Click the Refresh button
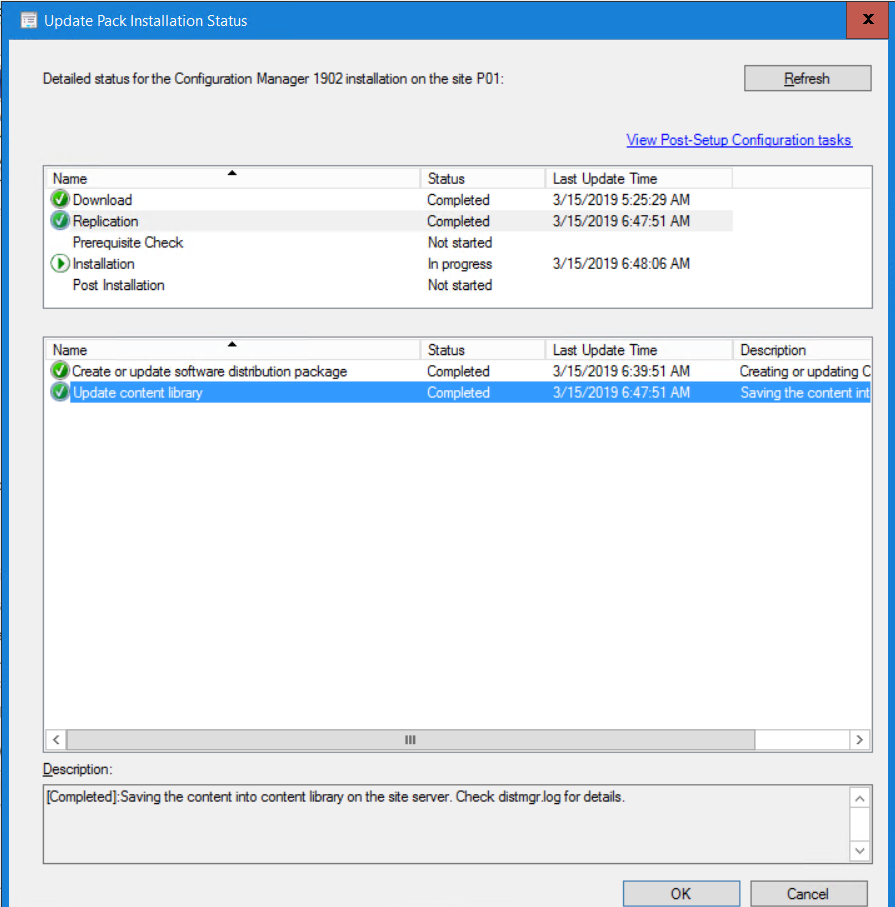Screen dimensions: 895x907 (x=807, y=78)
